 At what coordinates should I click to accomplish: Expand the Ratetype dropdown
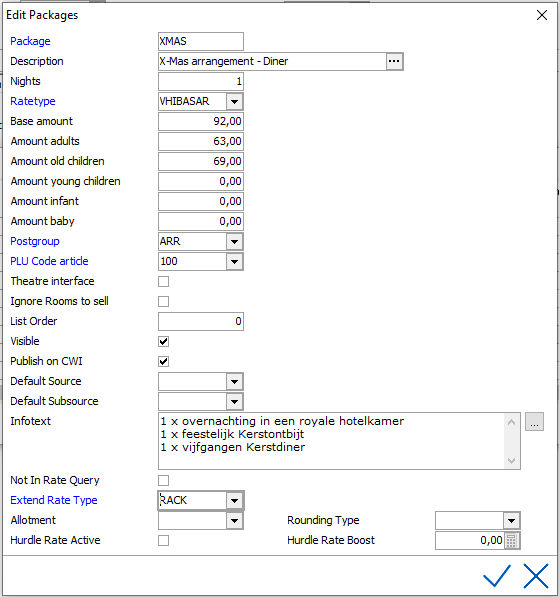[235, 102]
